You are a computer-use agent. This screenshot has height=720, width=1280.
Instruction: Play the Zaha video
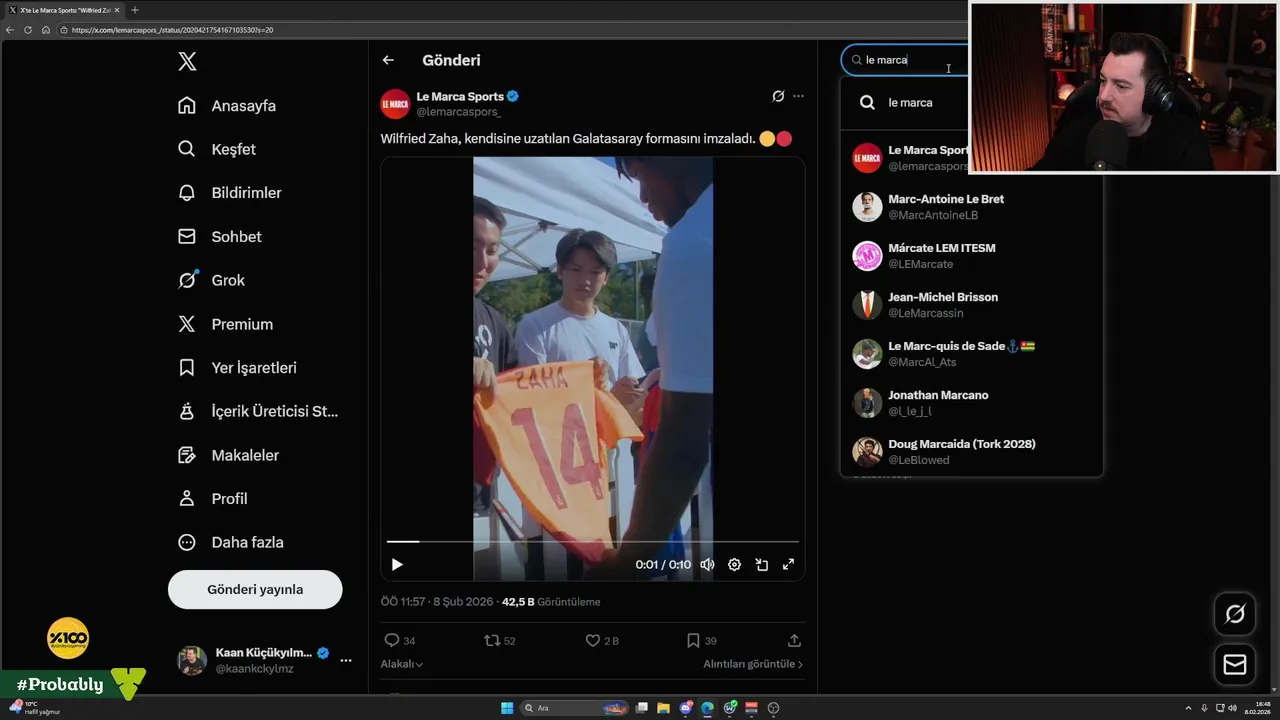pyautogui.click(x=397, y=565)
